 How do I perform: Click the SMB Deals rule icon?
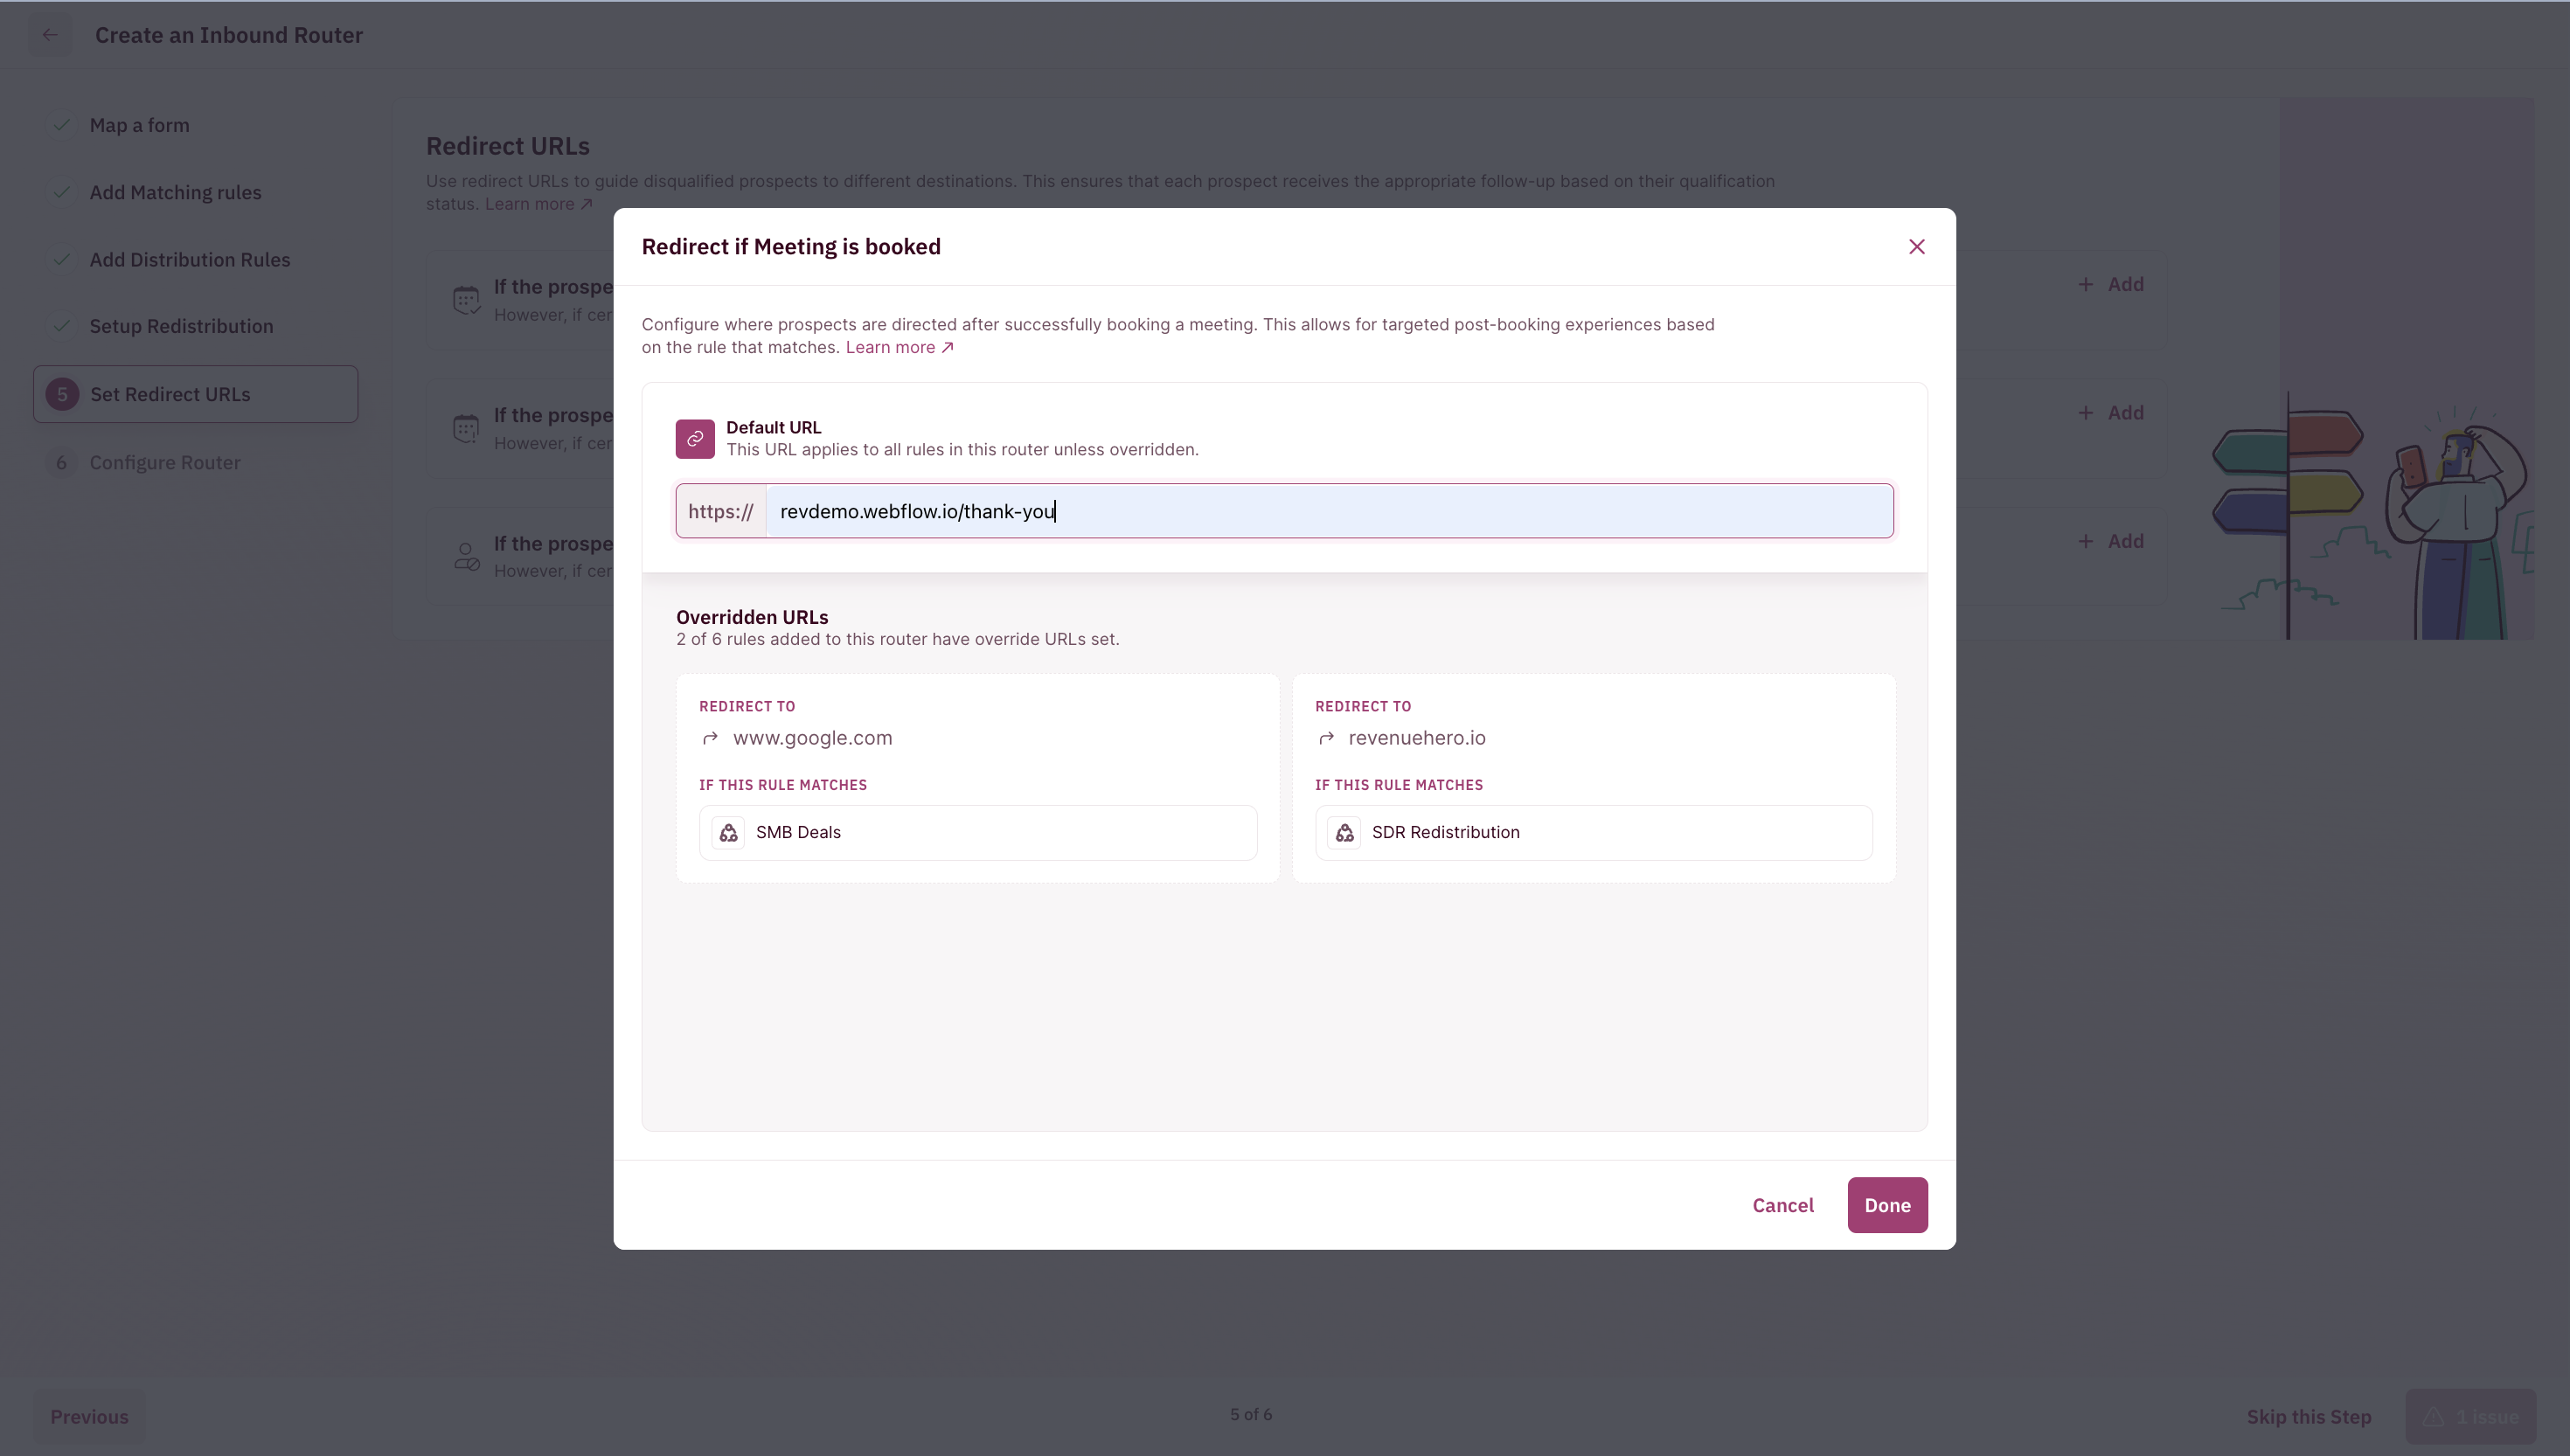tap(728, 832)
